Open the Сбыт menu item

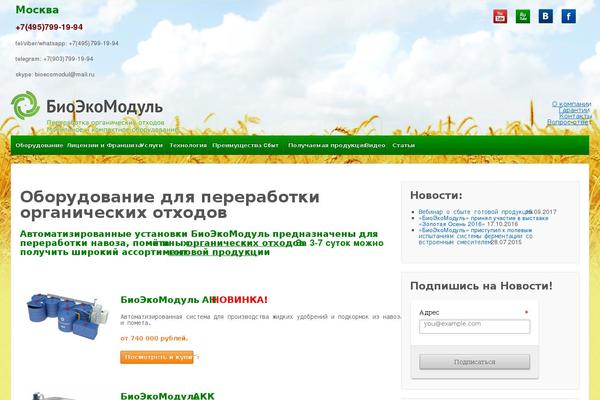271,145
